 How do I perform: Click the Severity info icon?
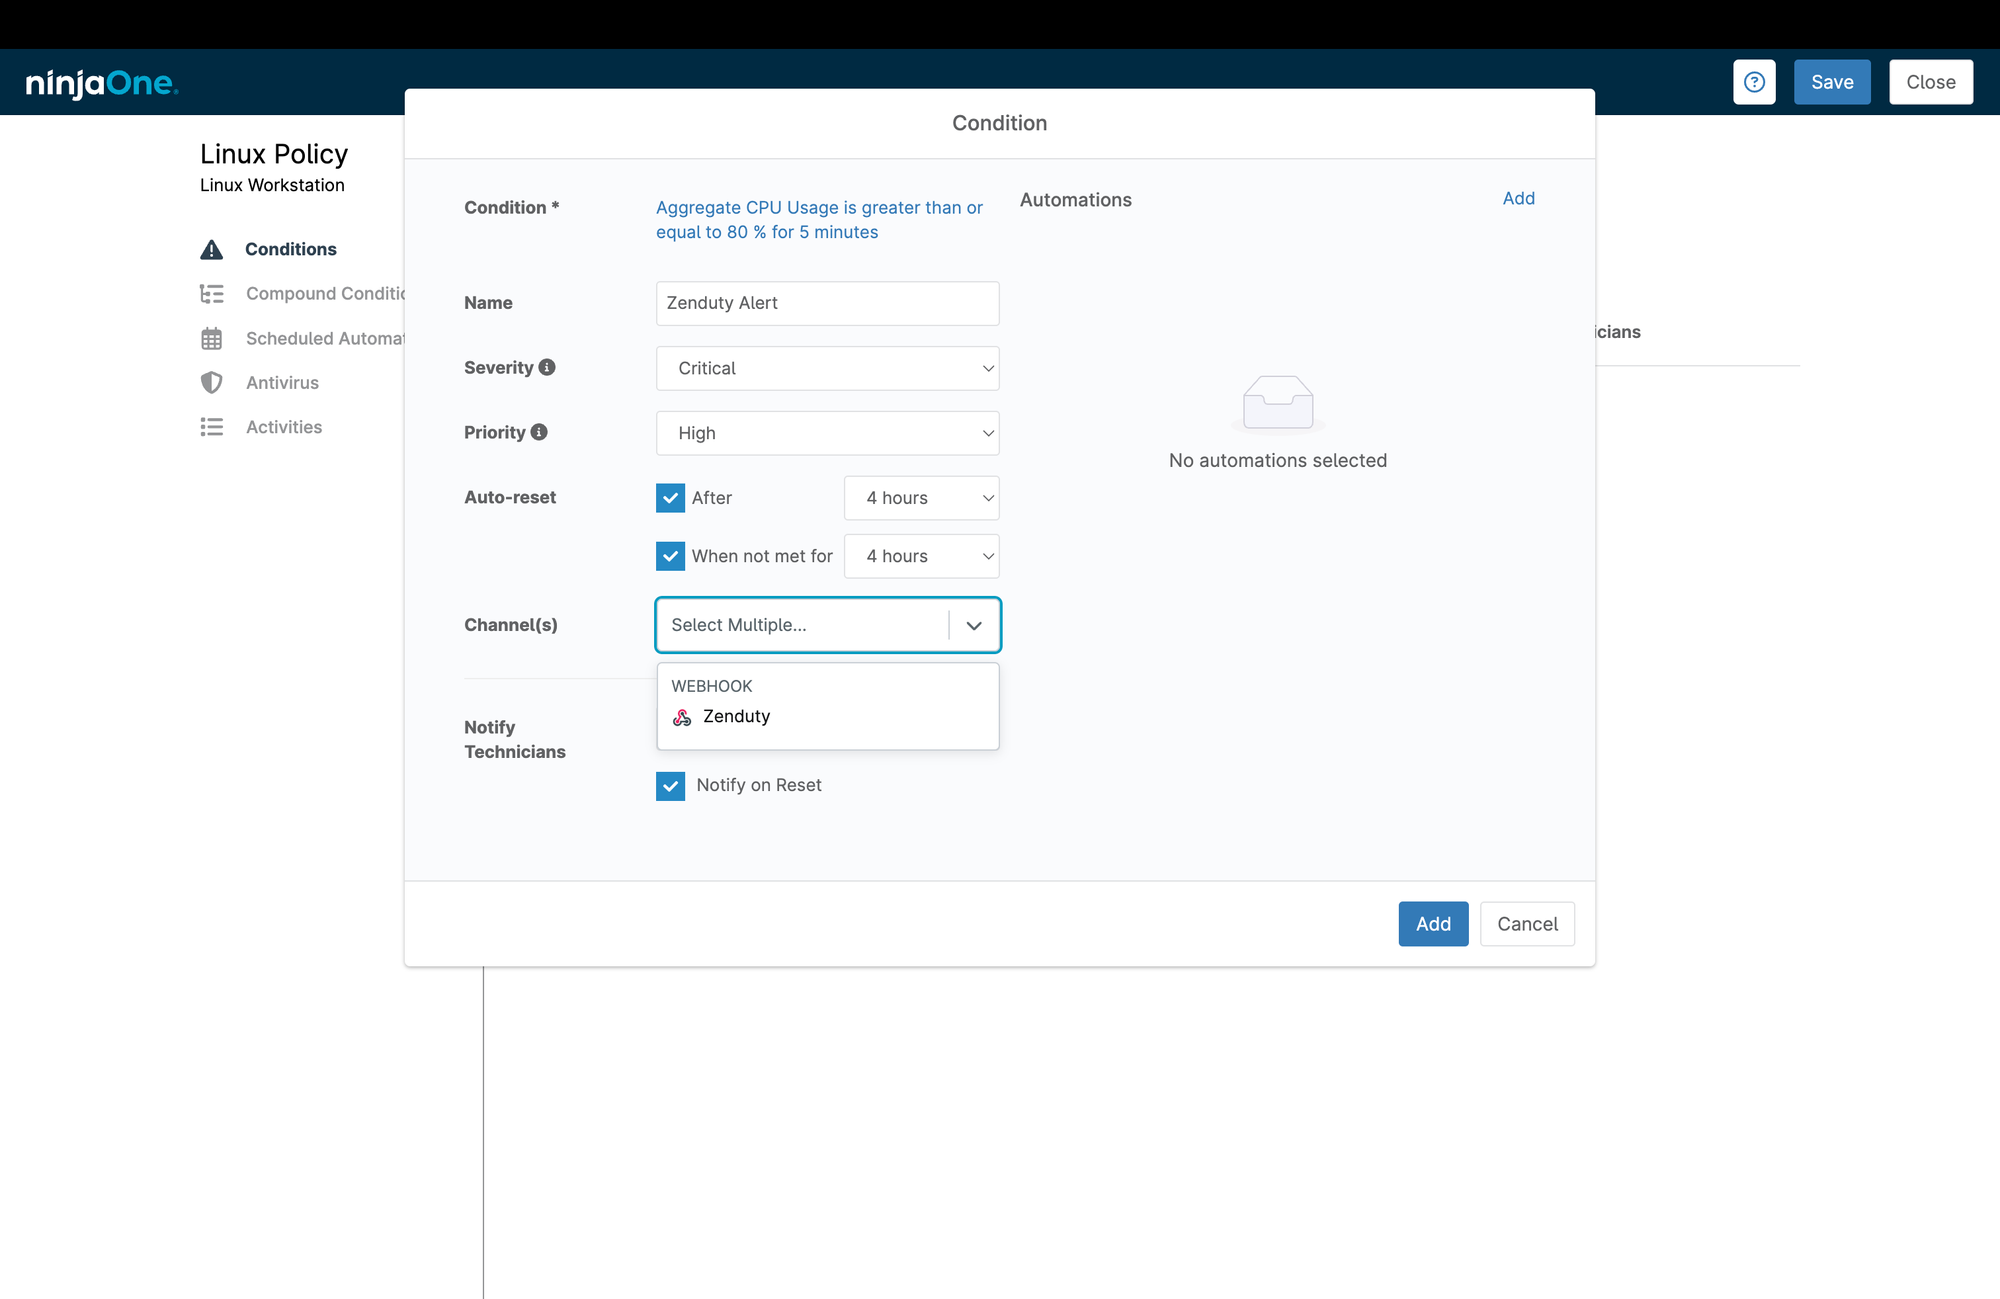coord(547,367)
